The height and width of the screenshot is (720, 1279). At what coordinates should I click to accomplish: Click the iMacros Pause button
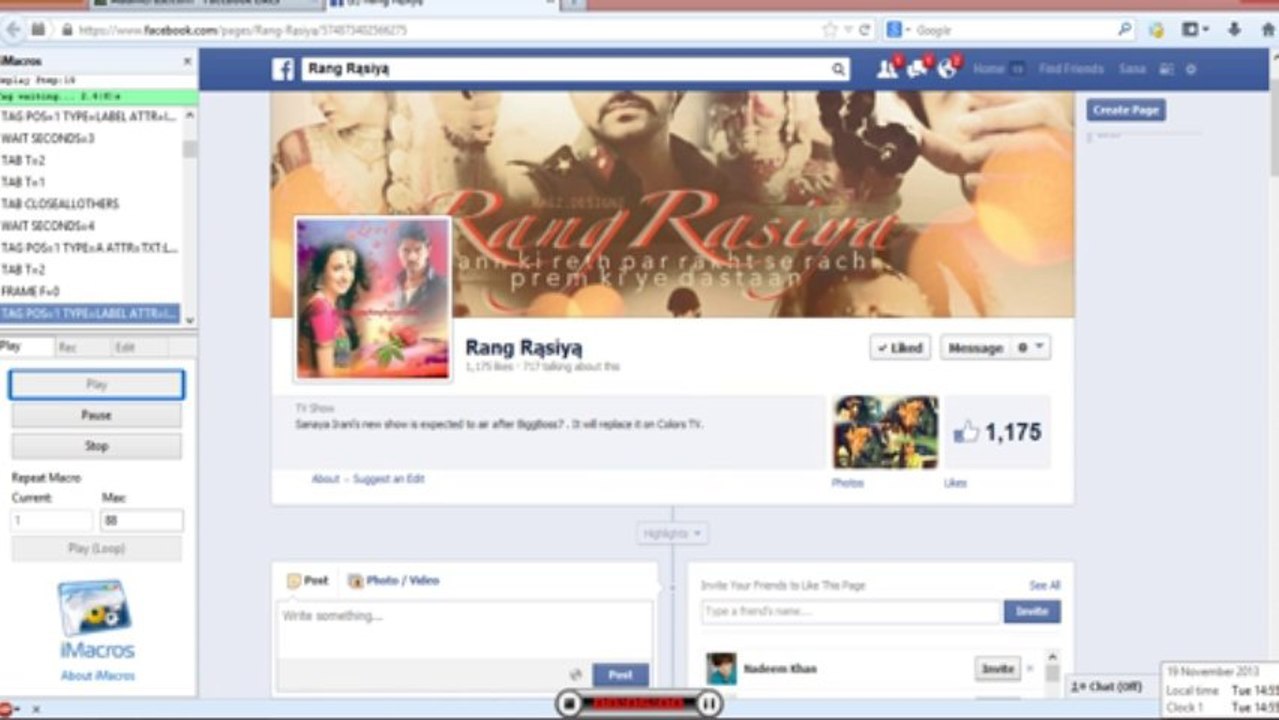click(96, 415)
